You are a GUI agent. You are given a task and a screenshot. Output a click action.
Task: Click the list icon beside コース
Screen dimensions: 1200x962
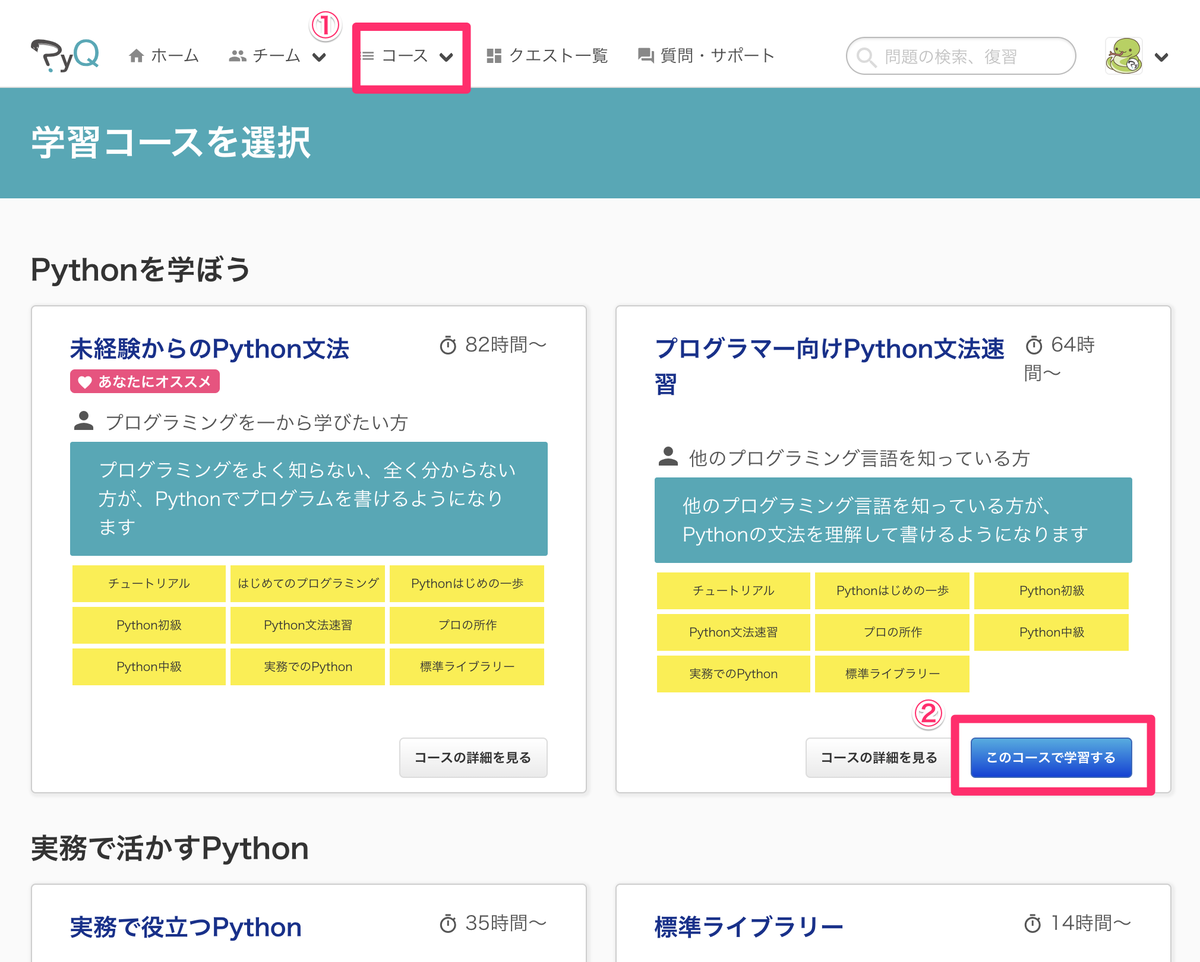coord(368,56)
